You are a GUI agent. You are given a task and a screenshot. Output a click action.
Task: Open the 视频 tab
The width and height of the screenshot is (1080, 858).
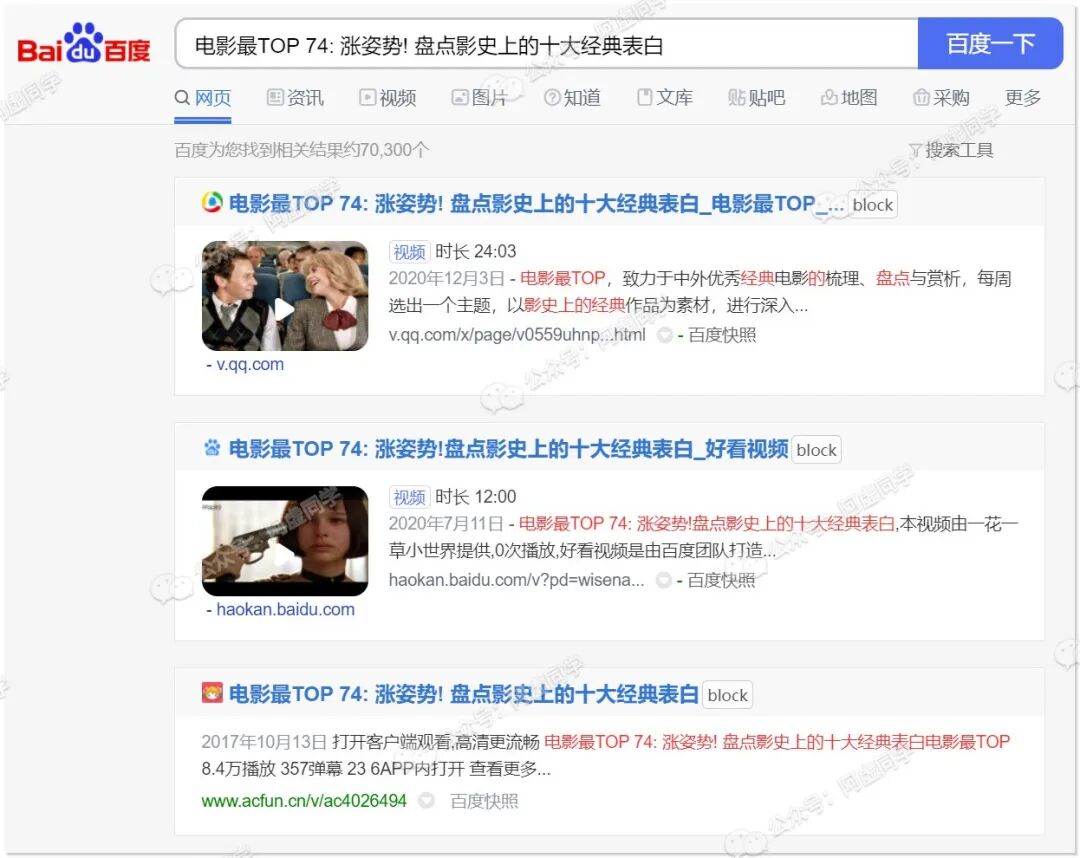[387, 98]
